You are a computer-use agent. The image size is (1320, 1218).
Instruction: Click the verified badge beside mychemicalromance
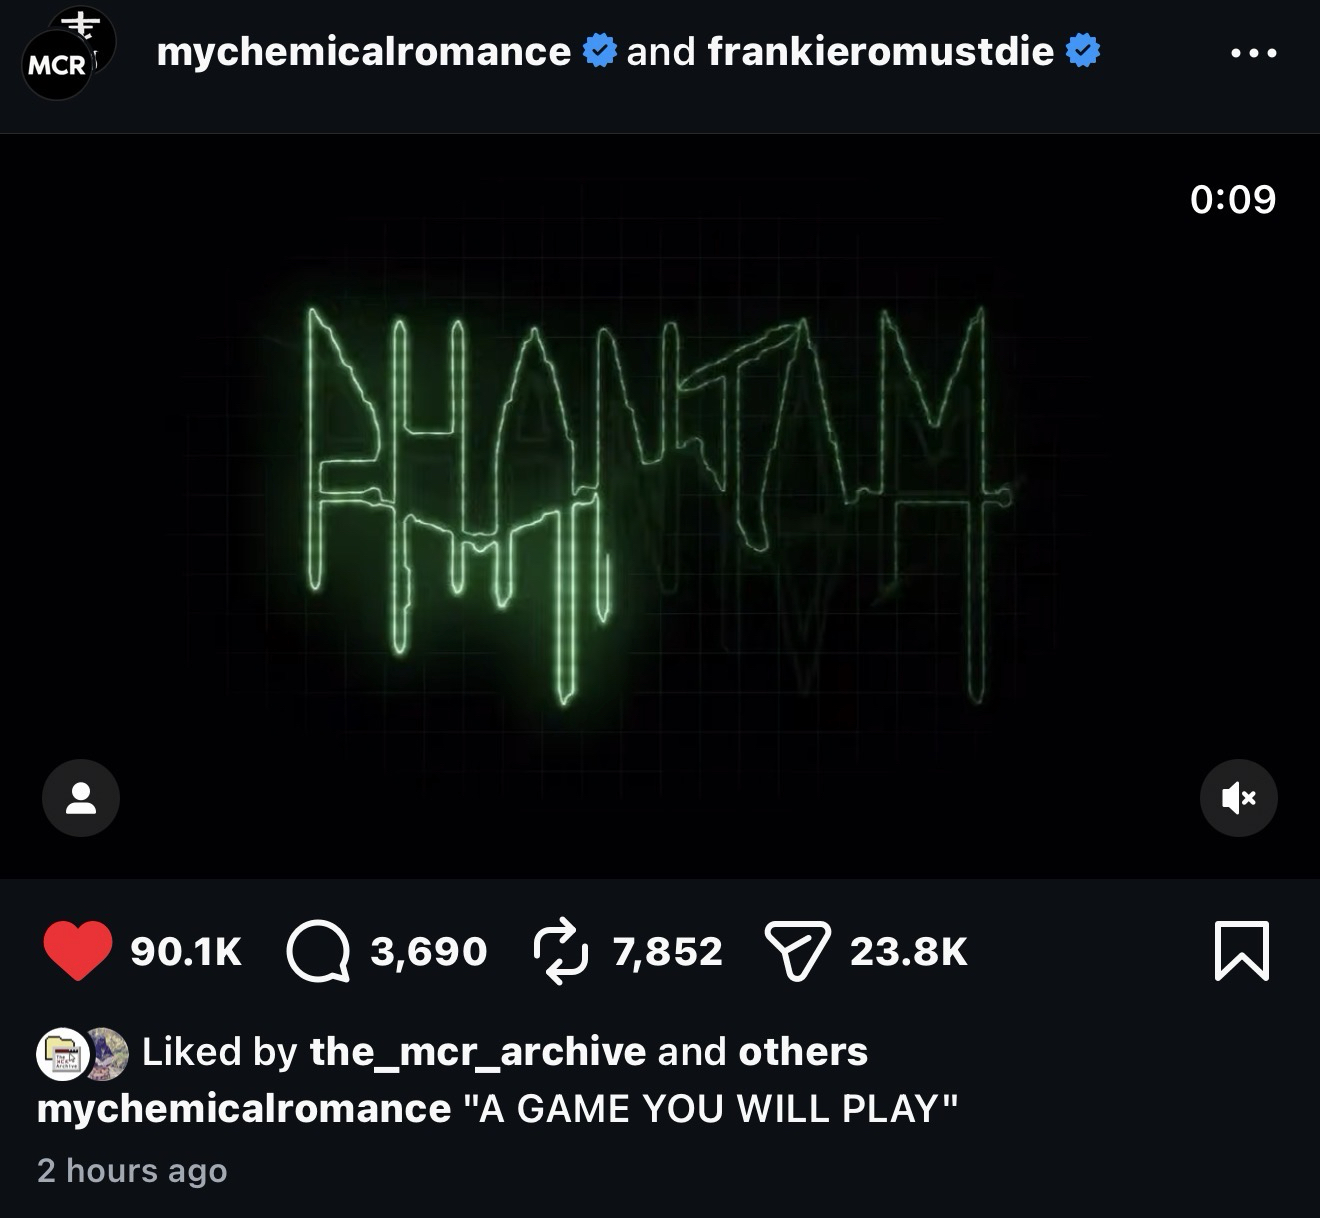coord(598,50)
